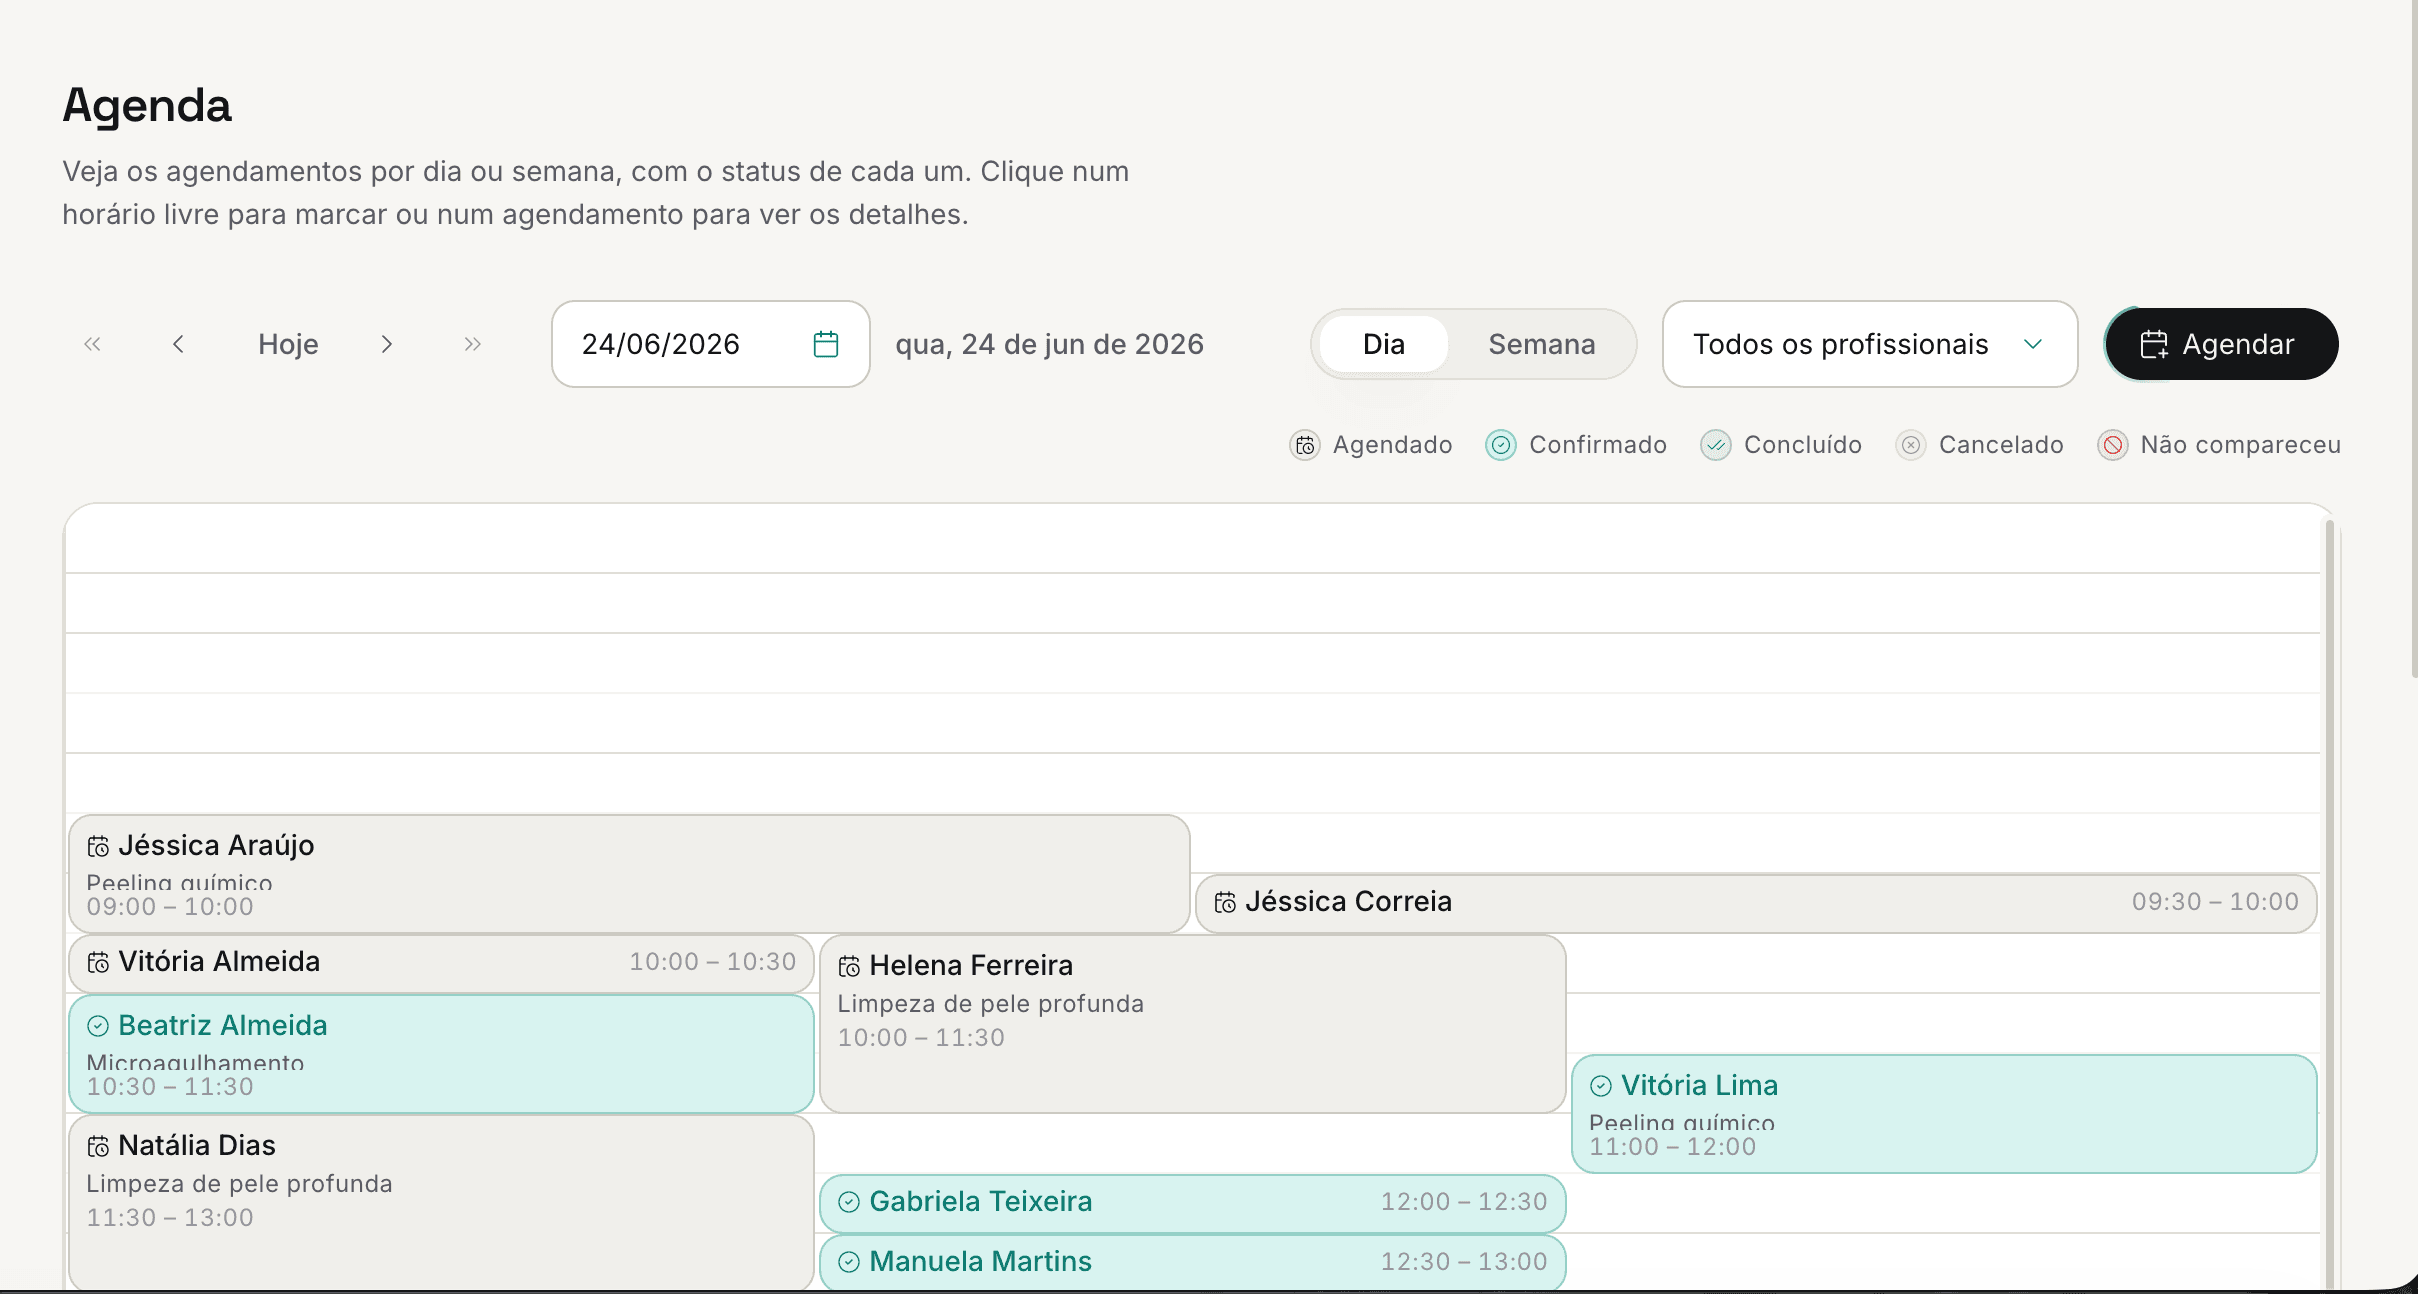Image resolution: width=2418 pixels, height=1294 pixels.
Task: Jump back with the double-left chevron
Action: click(92, 344)
